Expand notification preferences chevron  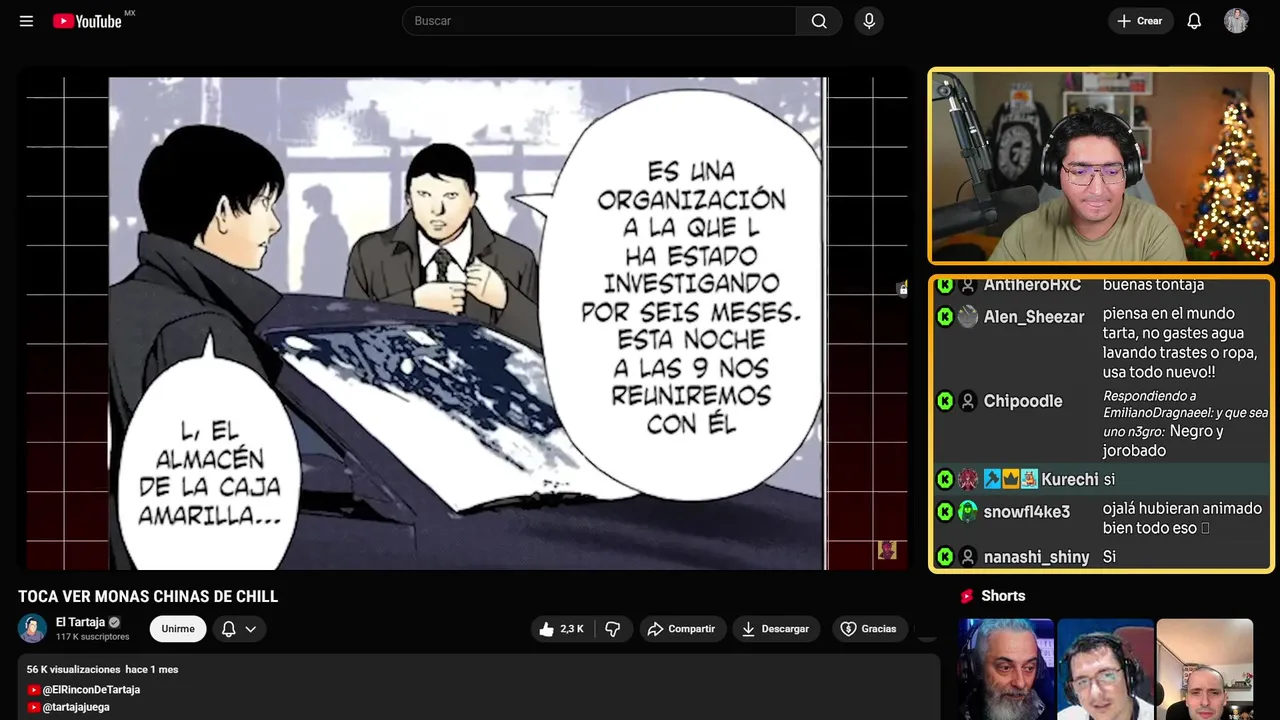[251, 629]
